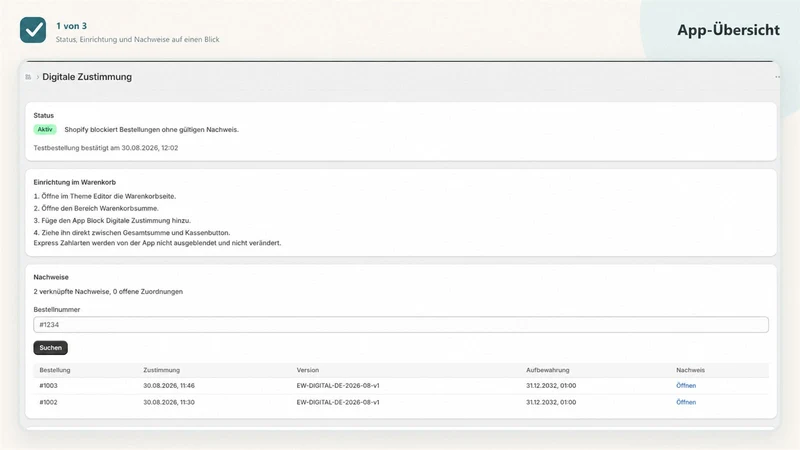This screenshot has width=800, height=450.
Task: Open the three-dot menu in app header
Action: click(x=778, y=77)
